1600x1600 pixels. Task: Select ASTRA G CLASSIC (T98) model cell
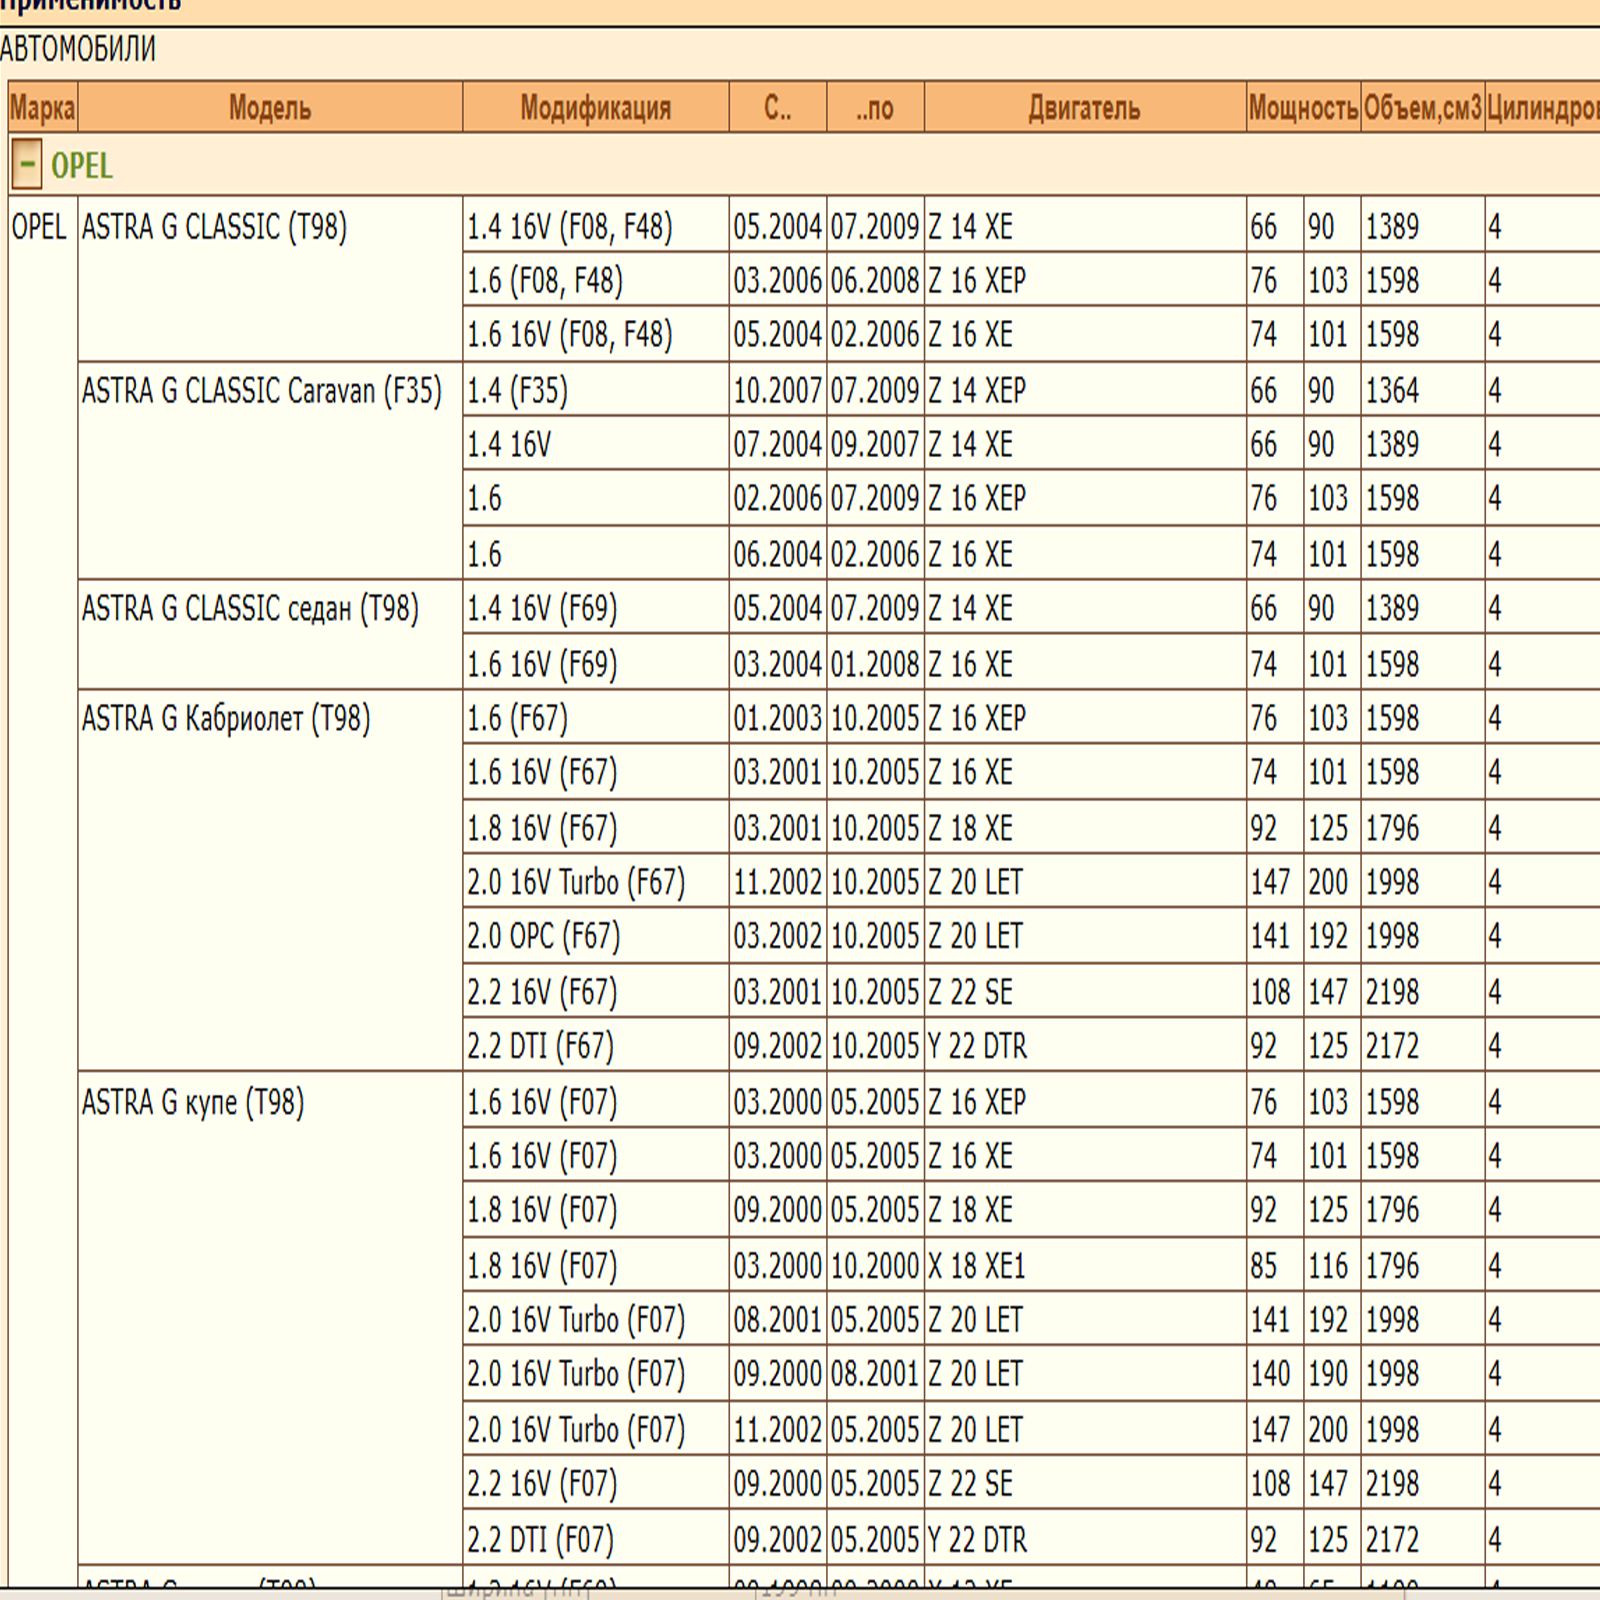point(214,228)
